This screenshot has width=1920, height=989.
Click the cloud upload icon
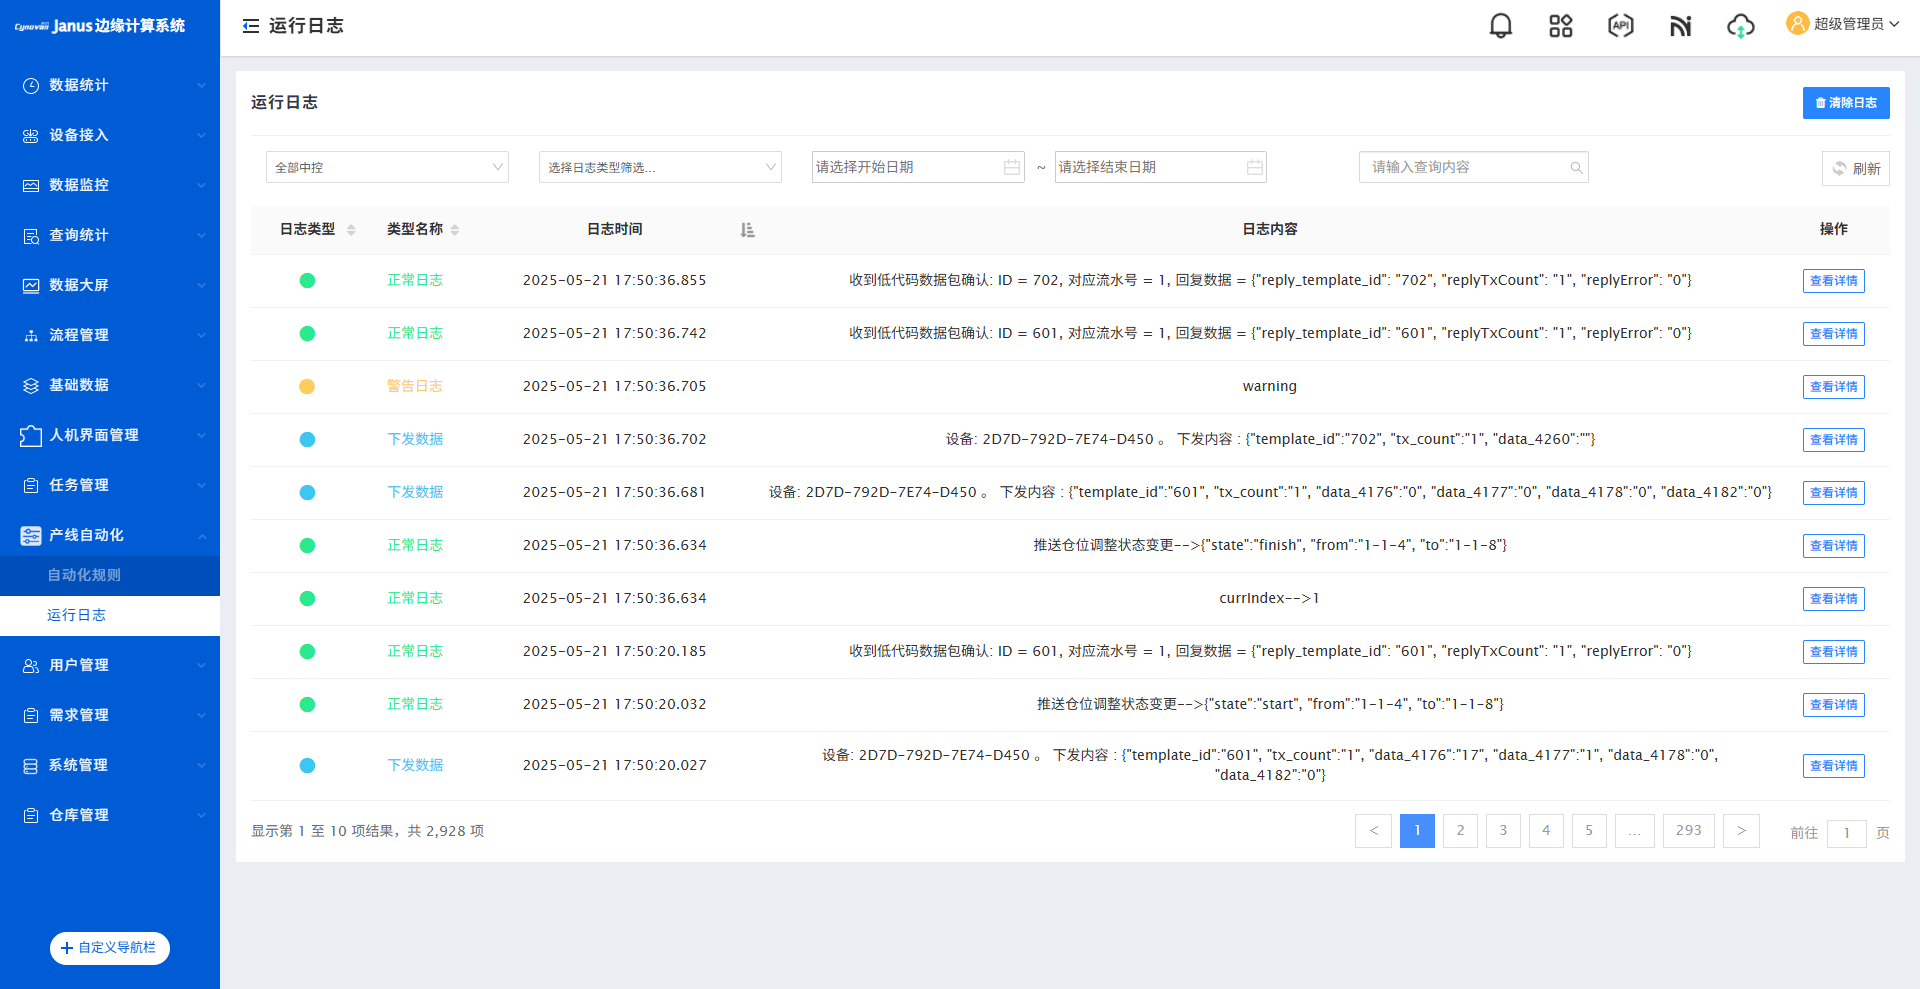pyautogui.click(x=1740, y=26)
